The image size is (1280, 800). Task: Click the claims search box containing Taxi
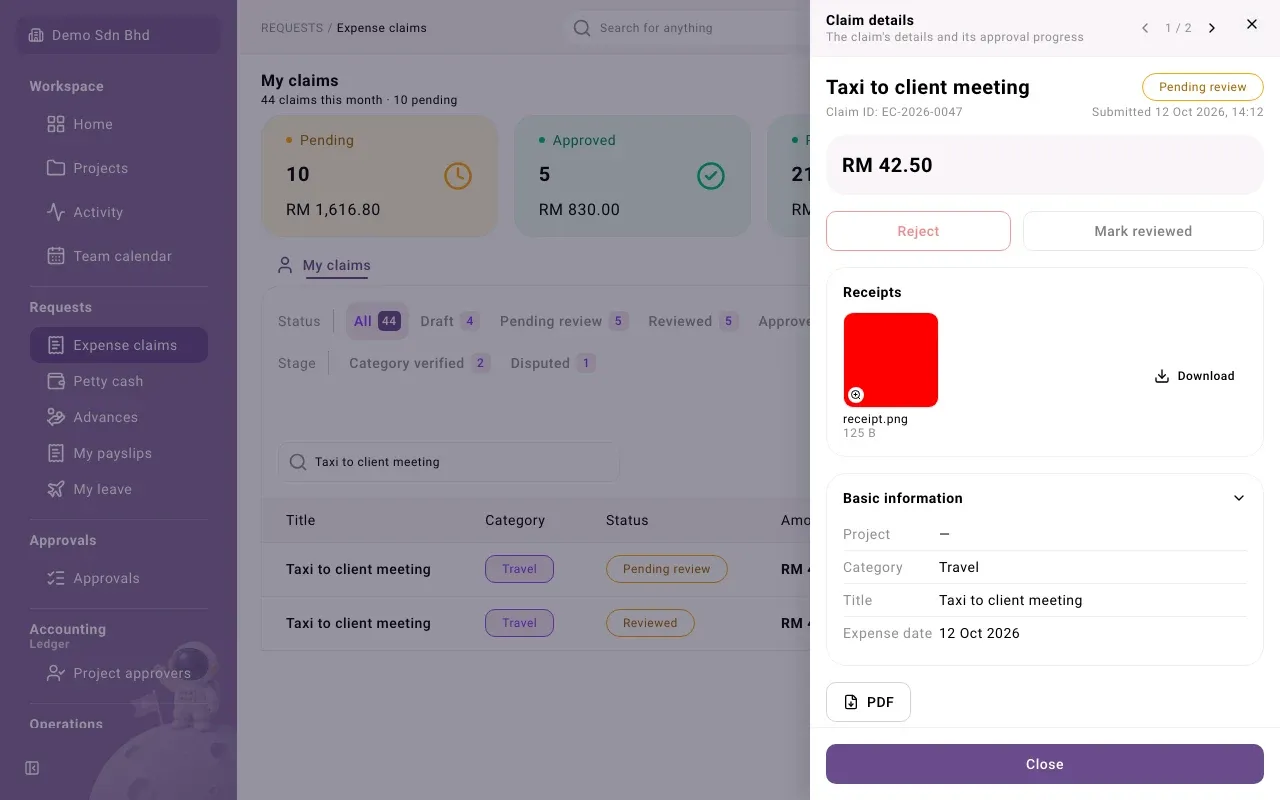[449, 462]
